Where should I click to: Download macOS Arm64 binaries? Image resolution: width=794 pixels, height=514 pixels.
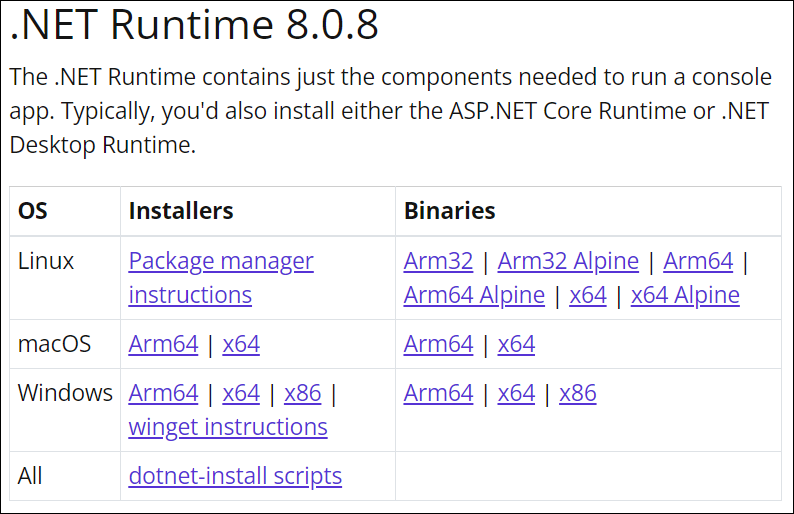click(438, 345)
